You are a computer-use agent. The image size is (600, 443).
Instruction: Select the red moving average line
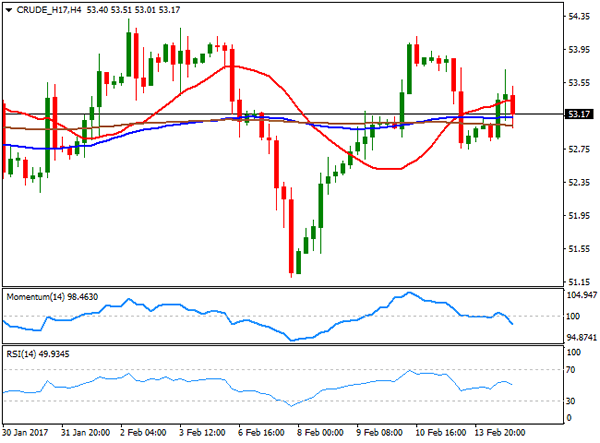click(x=283, y=89)
